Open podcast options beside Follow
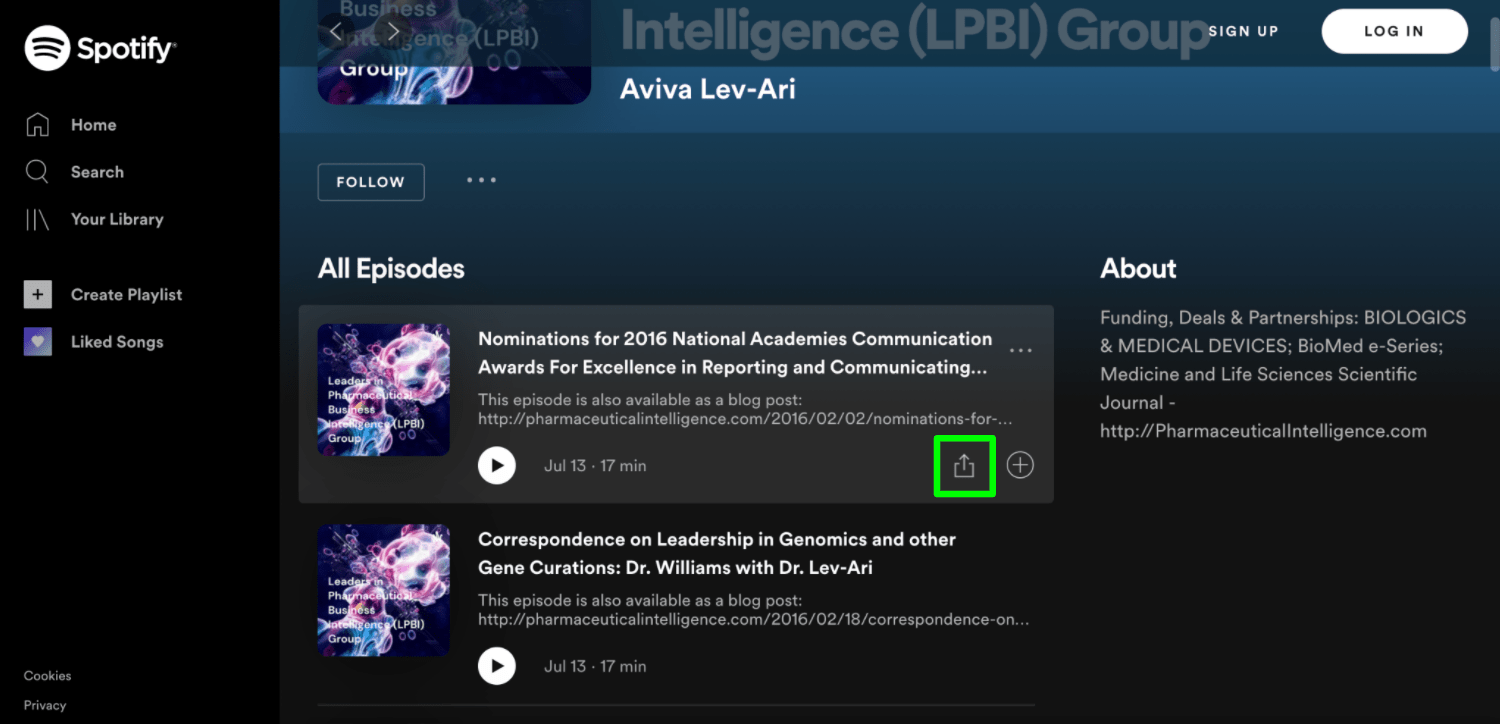The width and height of the screenshot is (1500, 724). (x=481, y=181)
